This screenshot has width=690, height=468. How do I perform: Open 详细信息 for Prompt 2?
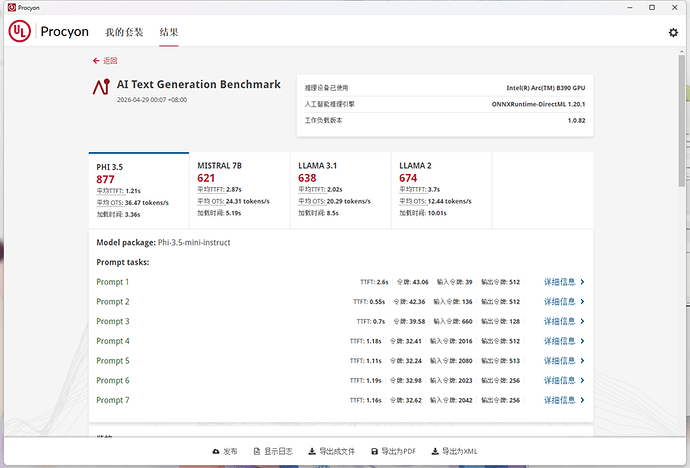(x=564, y=302)
